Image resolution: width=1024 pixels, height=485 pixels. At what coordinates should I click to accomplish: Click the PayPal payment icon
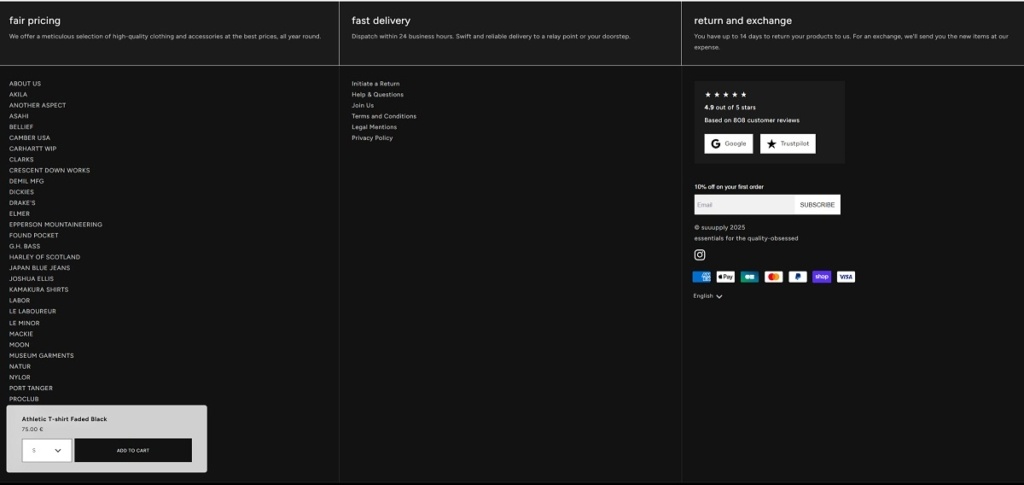click(x=798, y=277)
